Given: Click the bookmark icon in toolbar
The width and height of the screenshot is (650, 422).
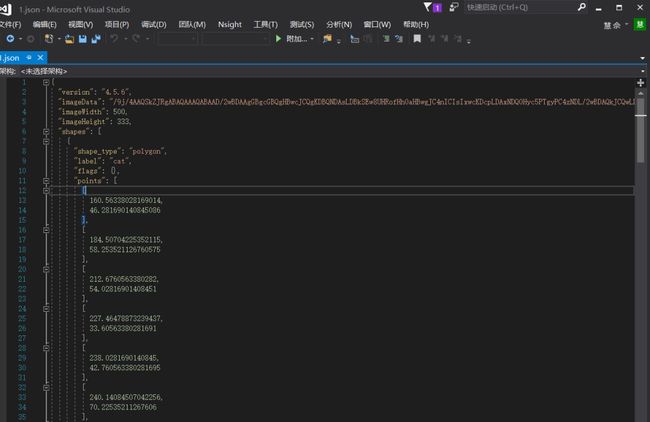Looking at the screenshot, I should pos(417,39).
